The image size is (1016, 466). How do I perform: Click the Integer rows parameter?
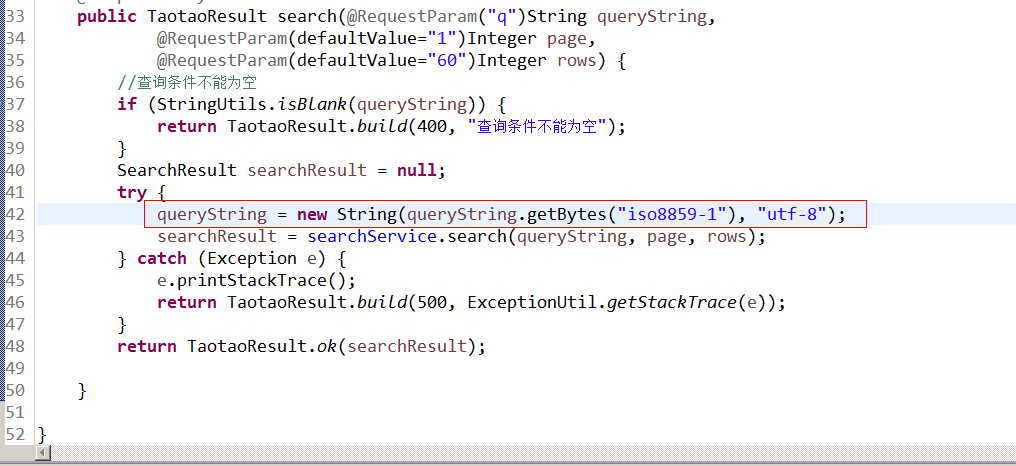(537, 60)
